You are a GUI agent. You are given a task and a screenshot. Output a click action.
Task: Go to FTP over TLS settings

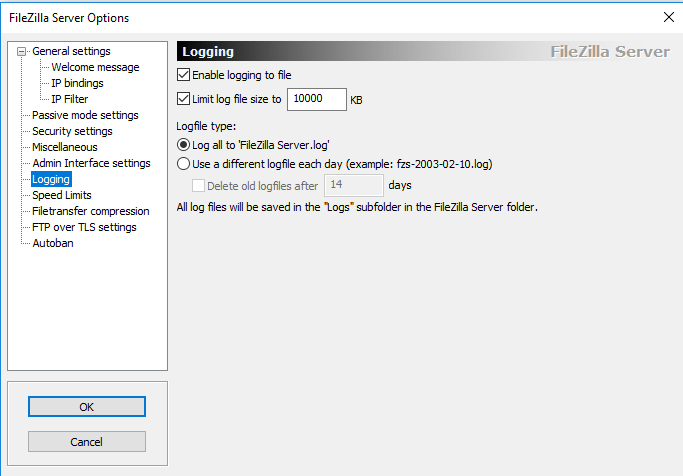tap(85, 227)
